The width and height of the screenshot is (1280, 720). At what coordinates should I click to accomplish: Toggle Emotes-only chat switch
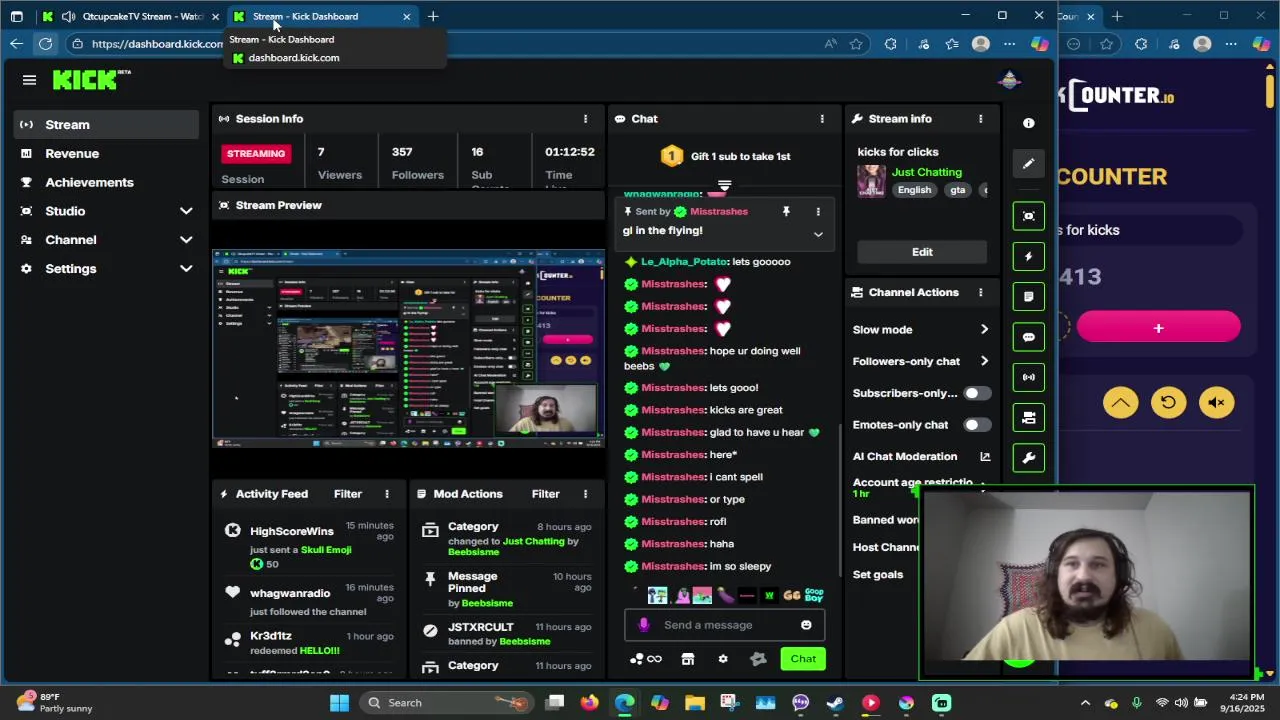pyautogui.click(x=976, y=425)
